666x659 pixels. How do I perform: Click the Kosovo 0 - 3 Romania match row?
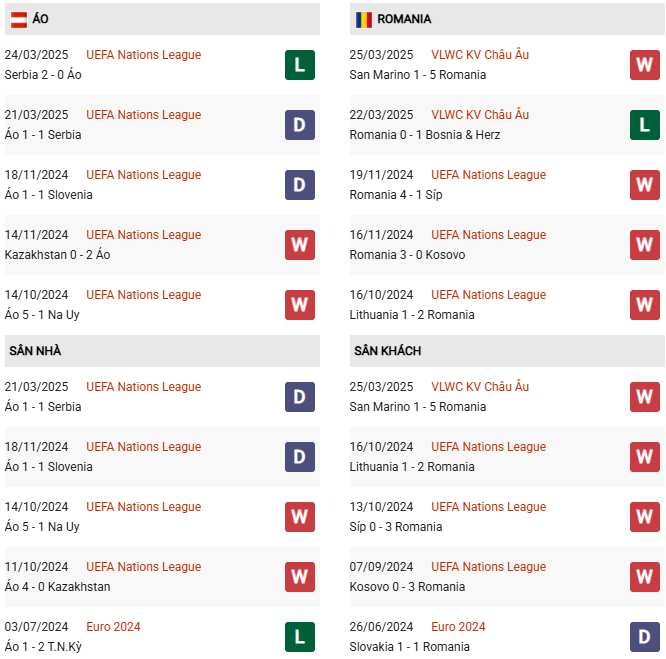(396, 587)
